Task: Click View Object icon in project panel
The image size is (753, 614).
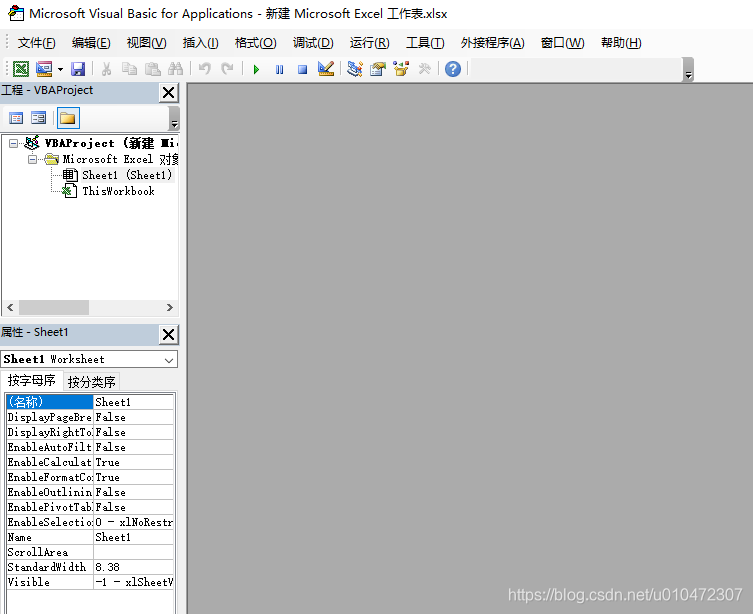Action: coord(38,118)
